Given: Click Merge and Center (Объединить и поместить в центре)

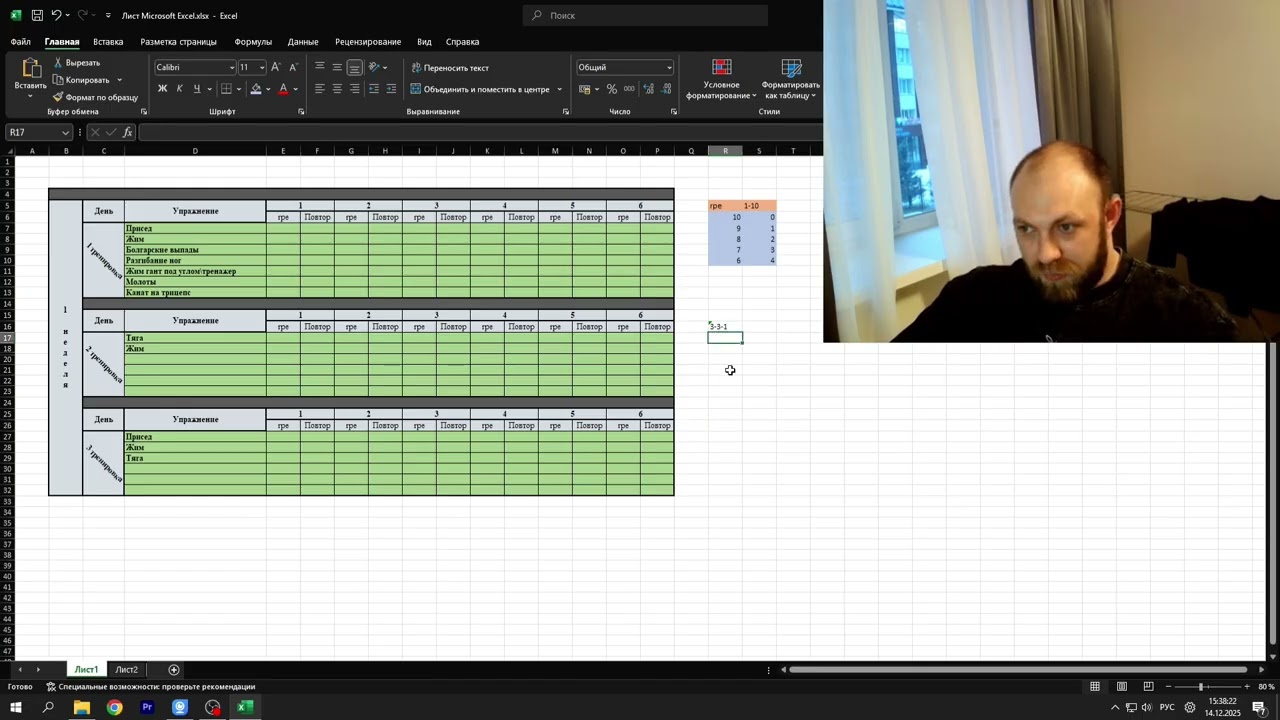Looking at the screenshot, I should click(480, 89).
